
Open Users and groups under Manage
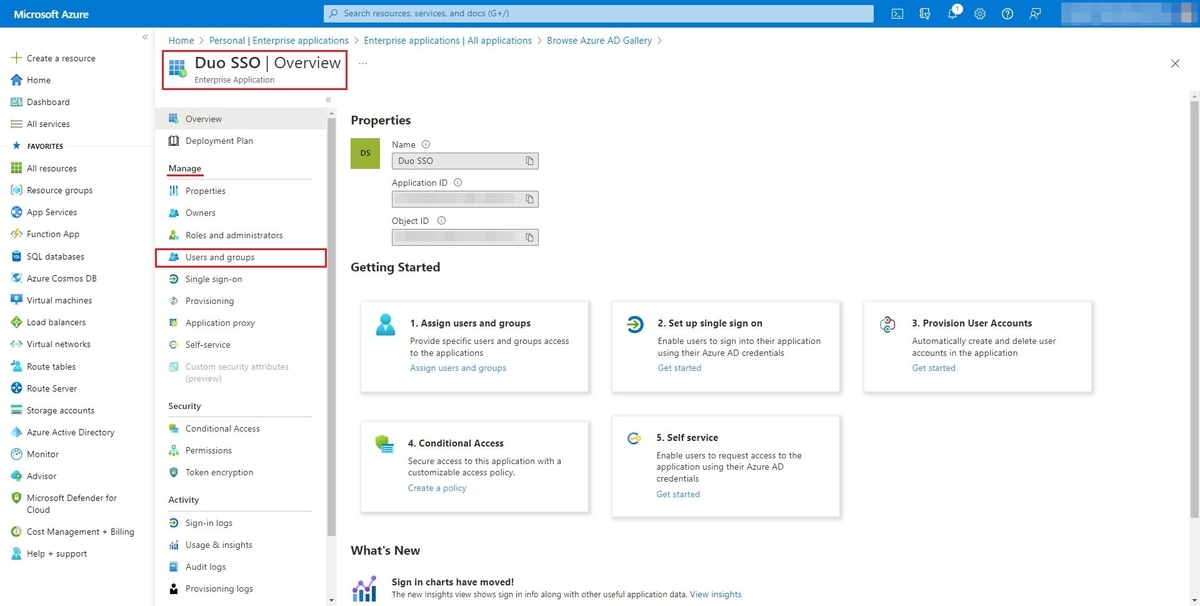point(241,257)
